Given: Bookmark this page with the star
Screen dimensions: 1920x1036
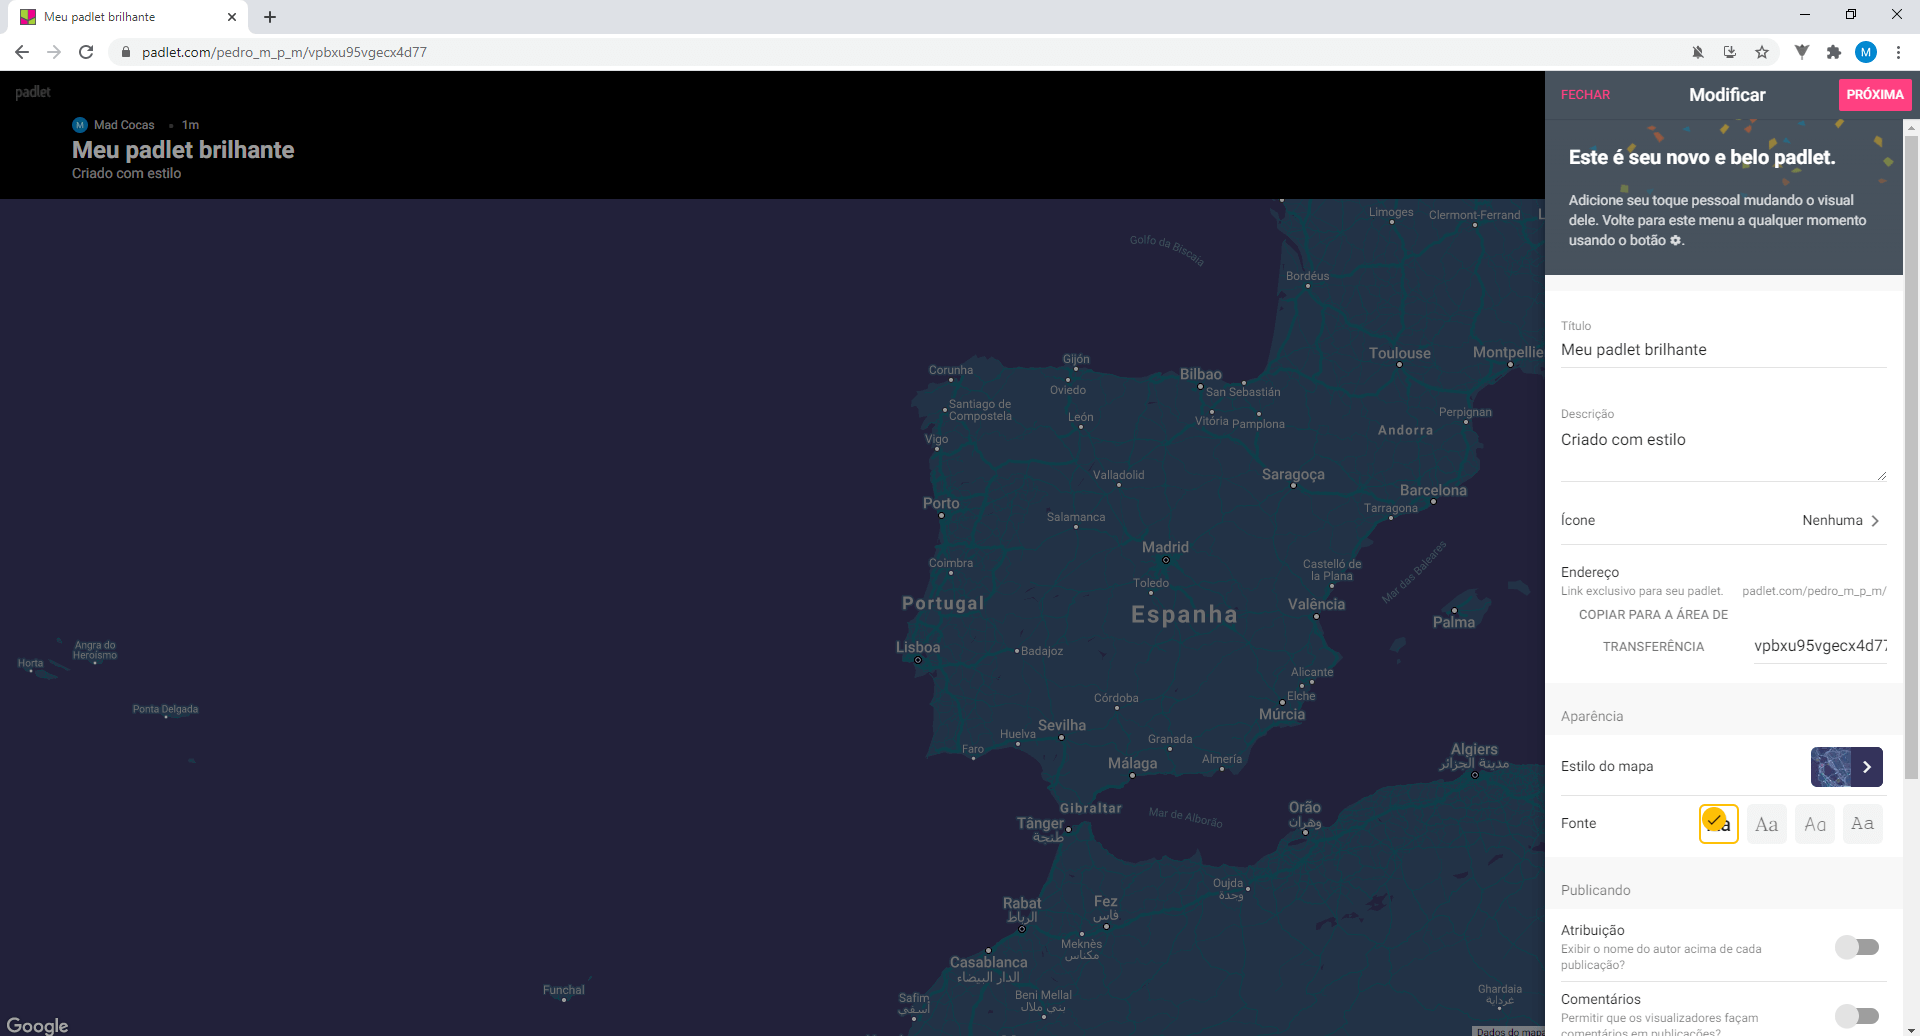Looking at the screenshot, I should coord(1762,52).
